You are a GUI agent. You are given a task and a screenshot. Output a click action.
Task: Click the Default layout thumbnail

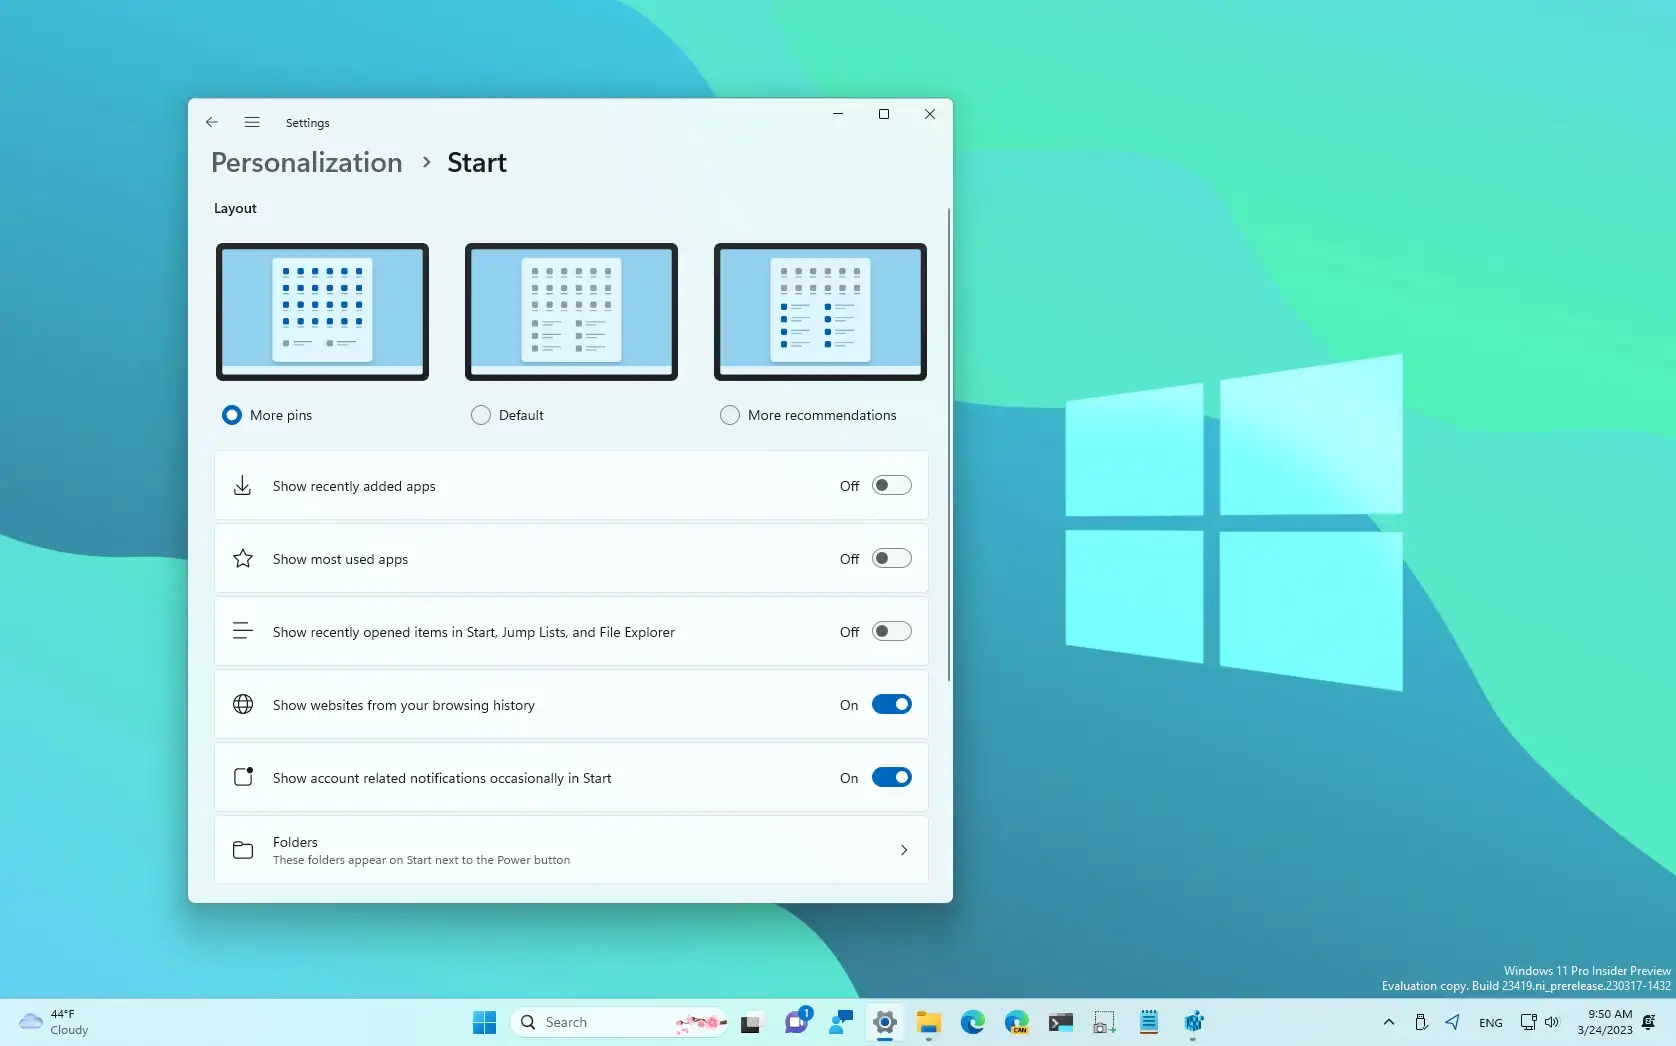(571, 311)
